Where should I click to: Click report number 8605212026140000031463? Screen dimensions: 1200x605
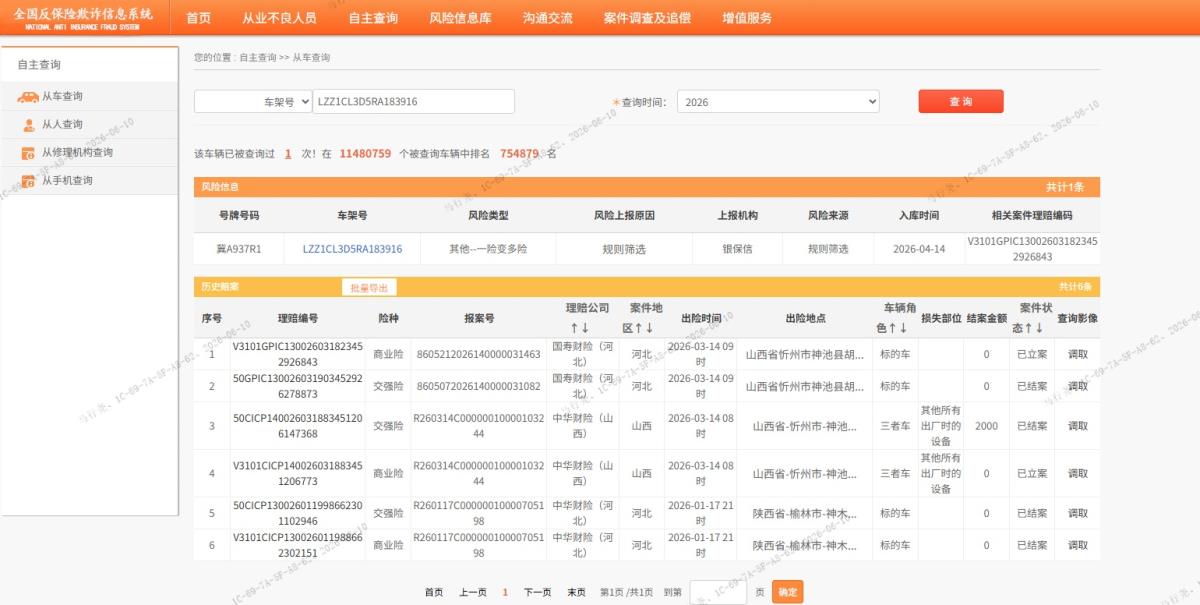(x=478, y=354)
